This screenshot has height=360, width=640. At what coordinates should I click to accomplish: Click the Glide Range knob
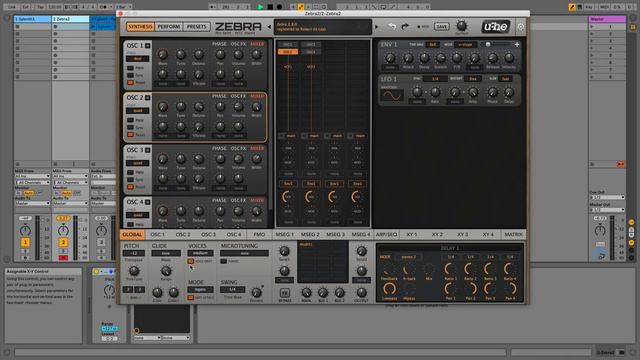(x=166, y=271)
